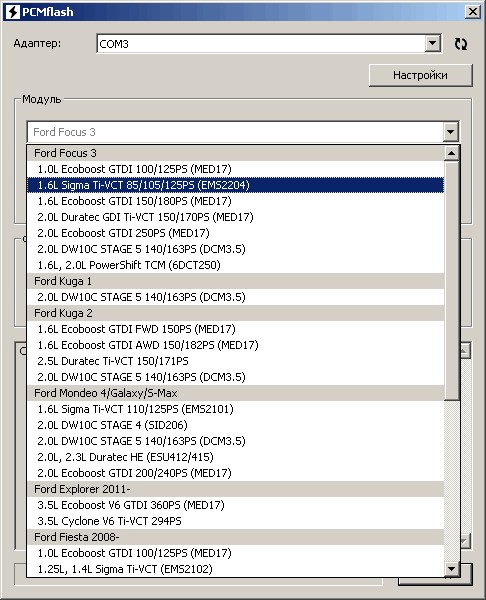This screenshot has width=486, height=600.
Task: Pick 3.5L Cyclone V6 Ti-VCT 294PS
Action: pos(235,521)
